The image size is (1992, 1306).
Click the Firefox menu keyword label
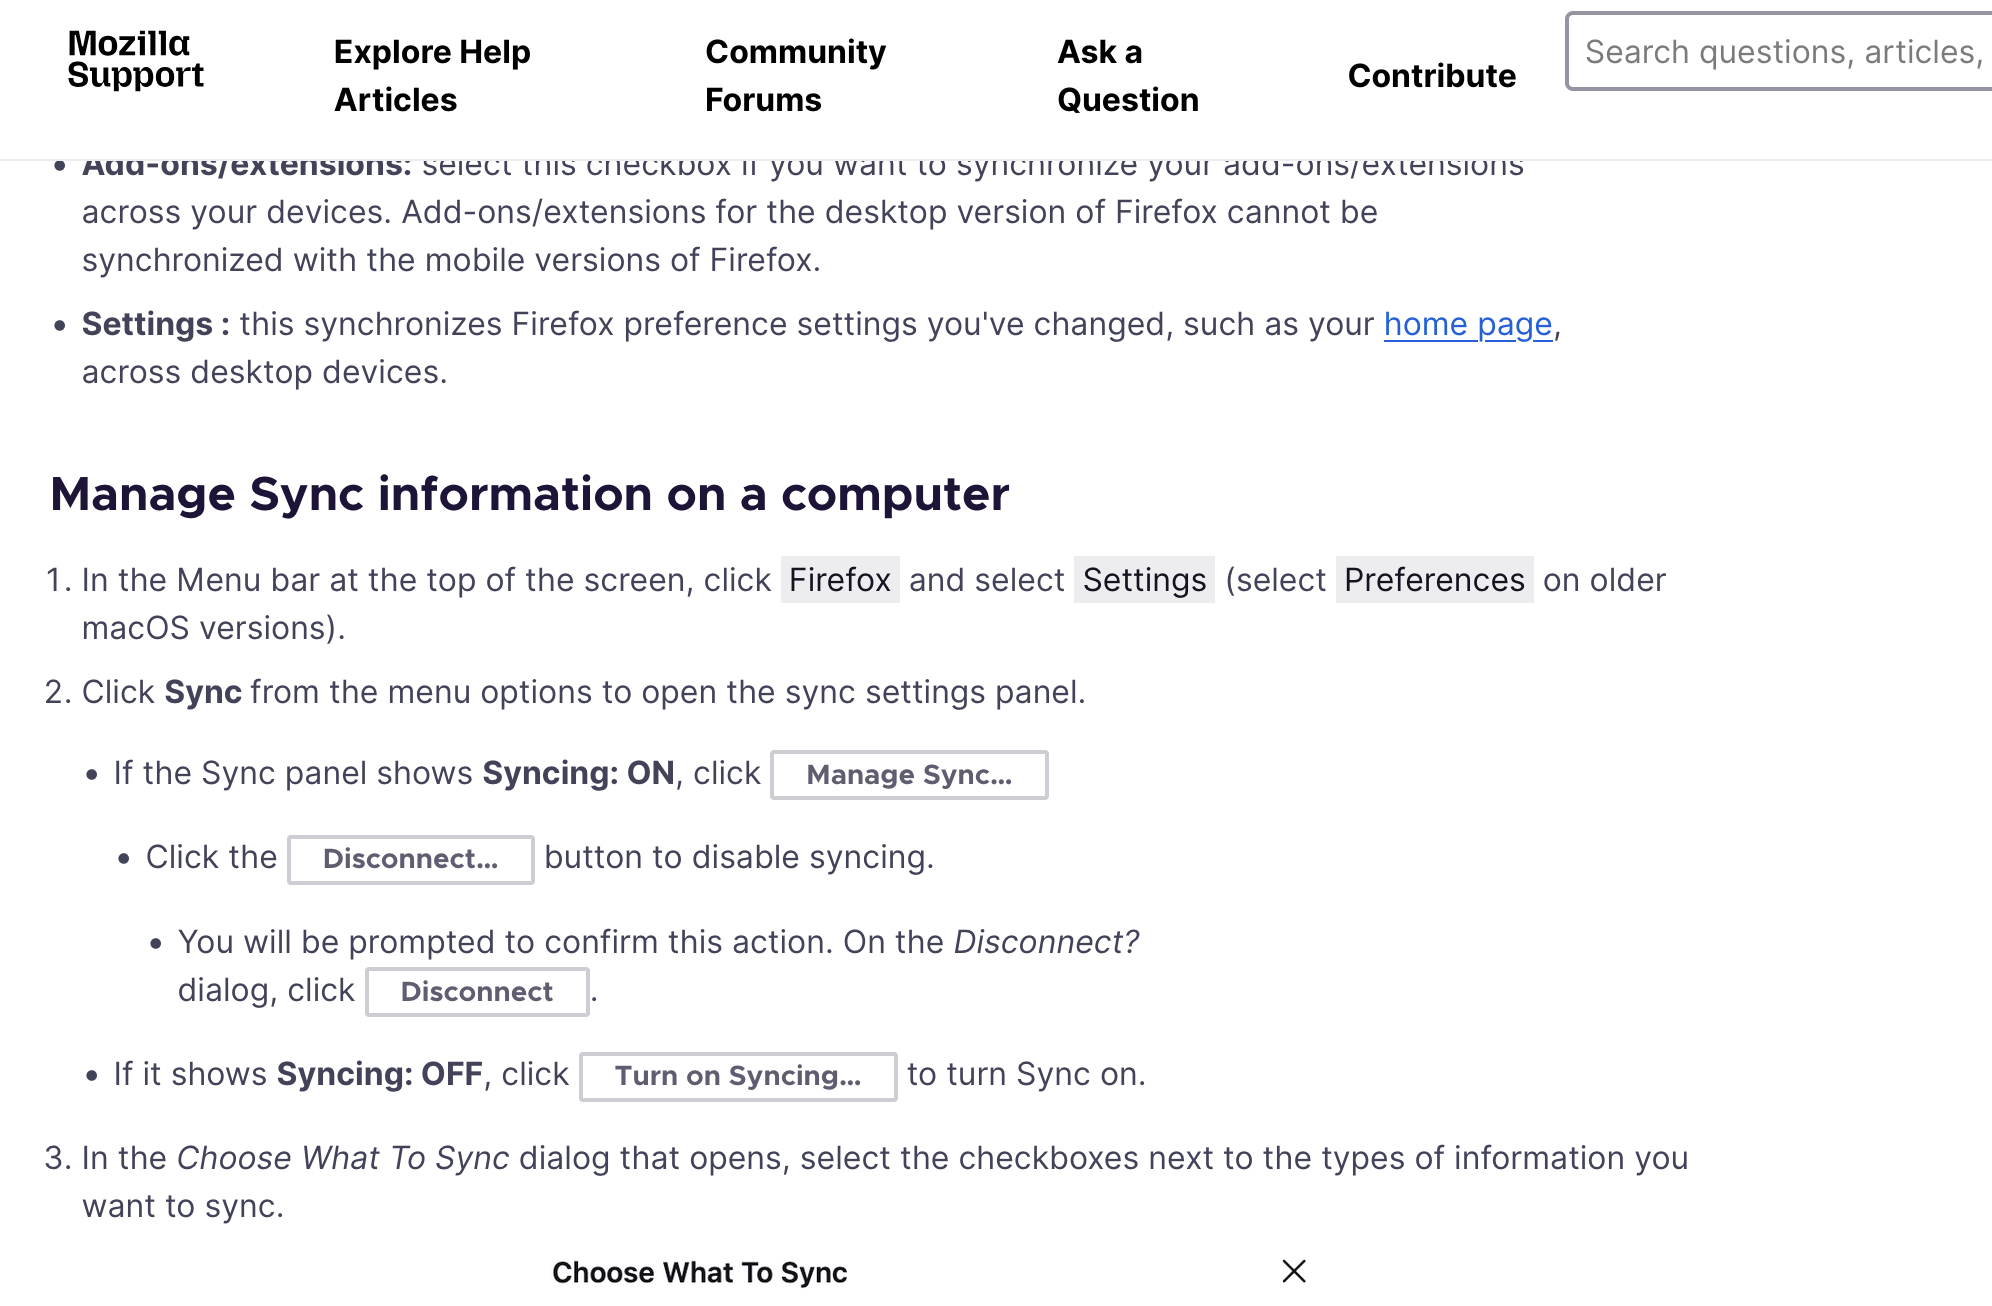(839, 580)
